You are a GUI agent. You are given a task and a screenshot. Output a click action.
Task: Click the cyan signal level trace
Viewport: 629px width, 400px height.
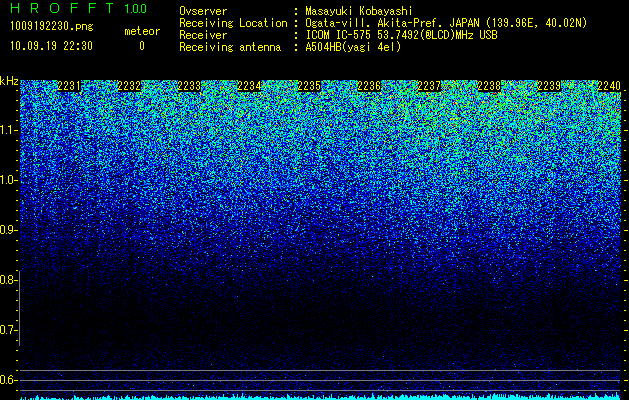point(320,397)
